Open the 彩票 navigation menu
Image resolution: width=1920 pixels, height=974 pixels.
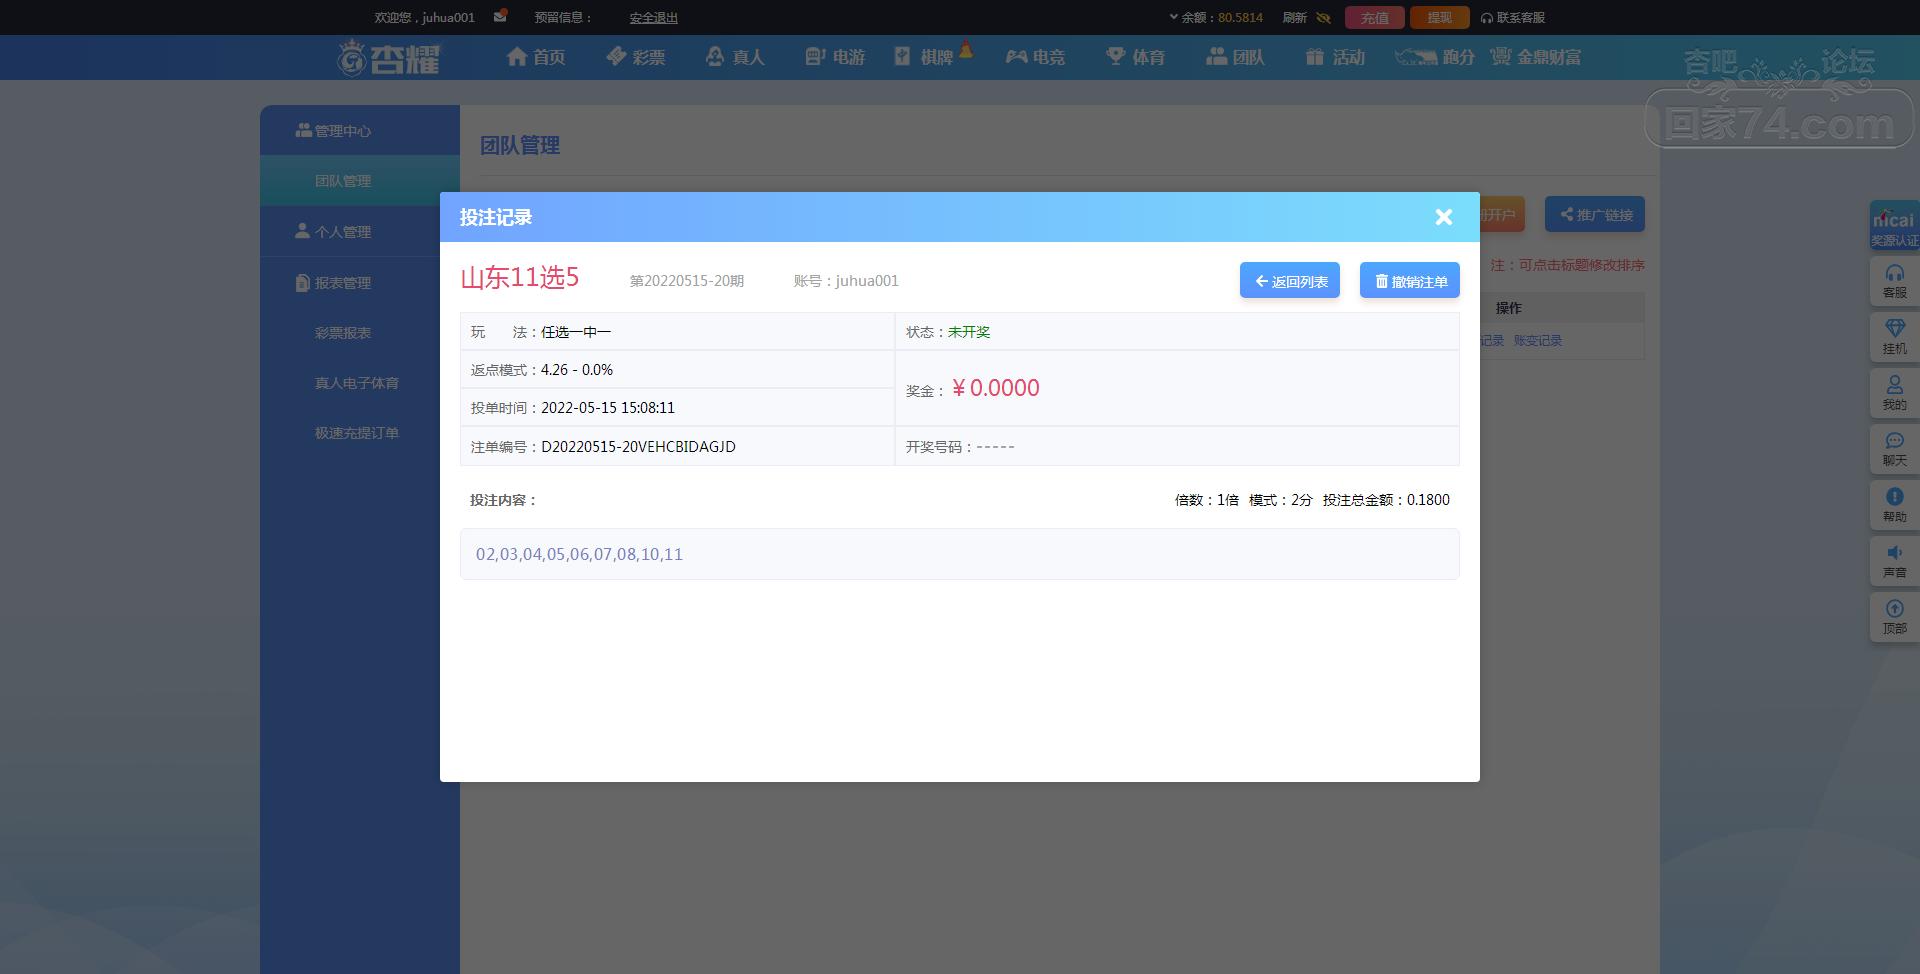[x=635, y=57]
